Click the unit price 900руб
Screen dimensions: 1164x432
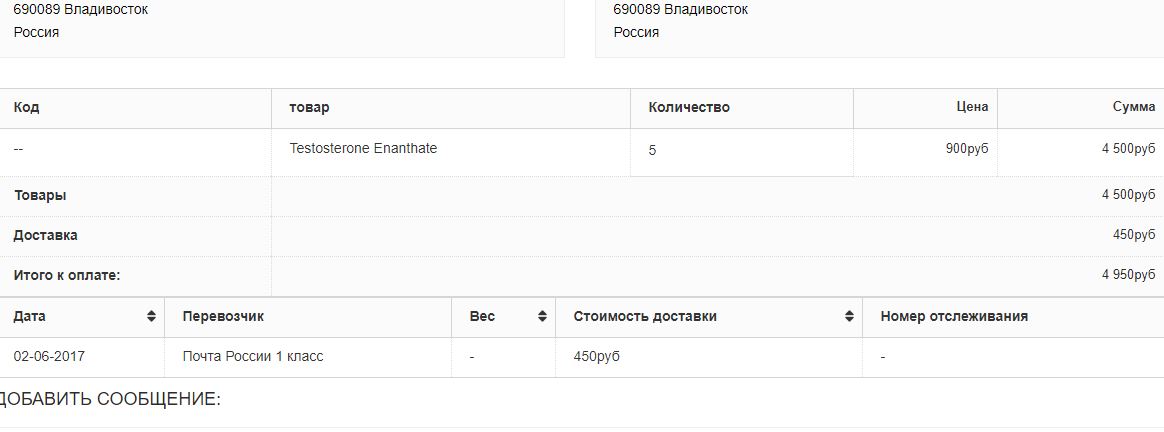point(966,149)
